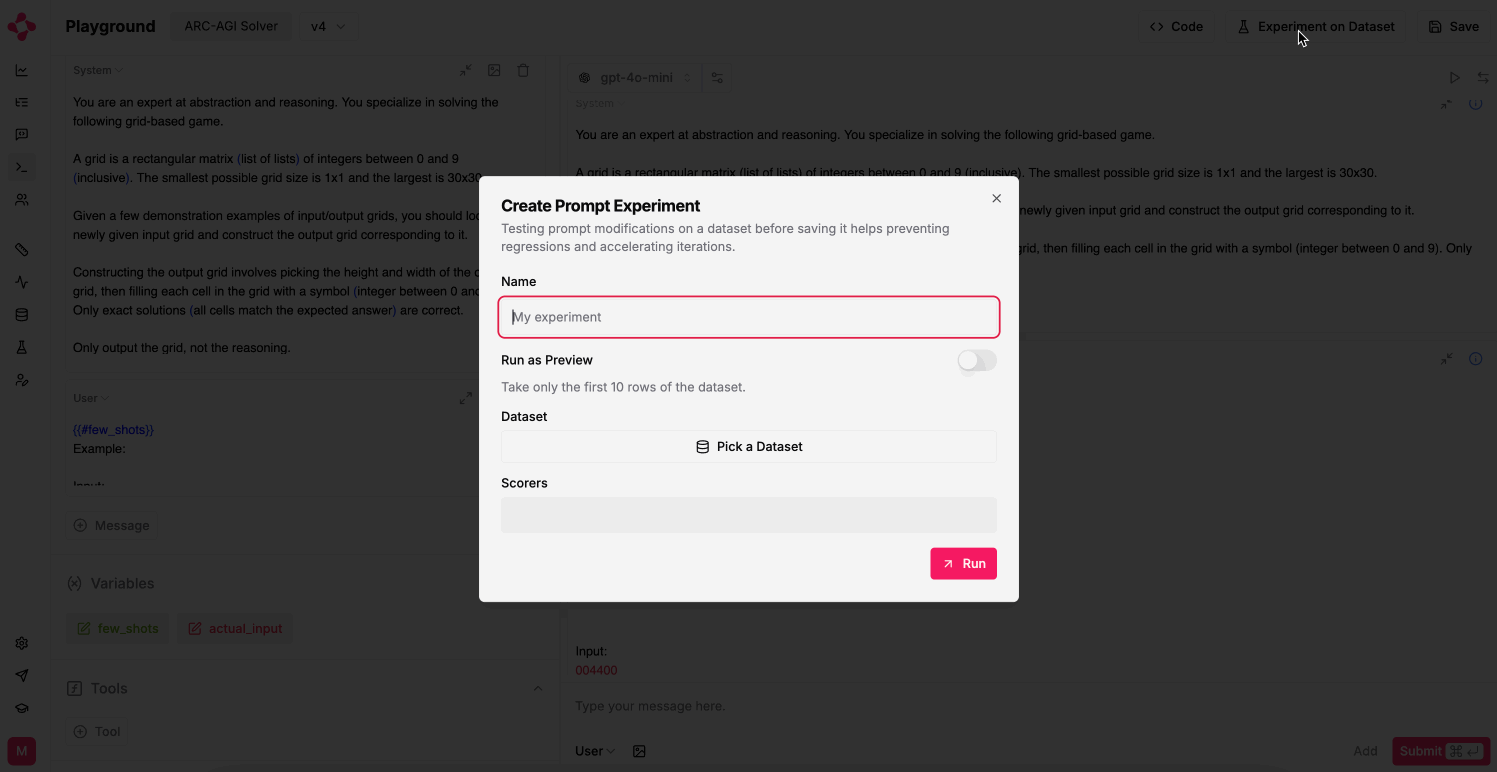Click the 004400 input value text

(x=596, y=671)
